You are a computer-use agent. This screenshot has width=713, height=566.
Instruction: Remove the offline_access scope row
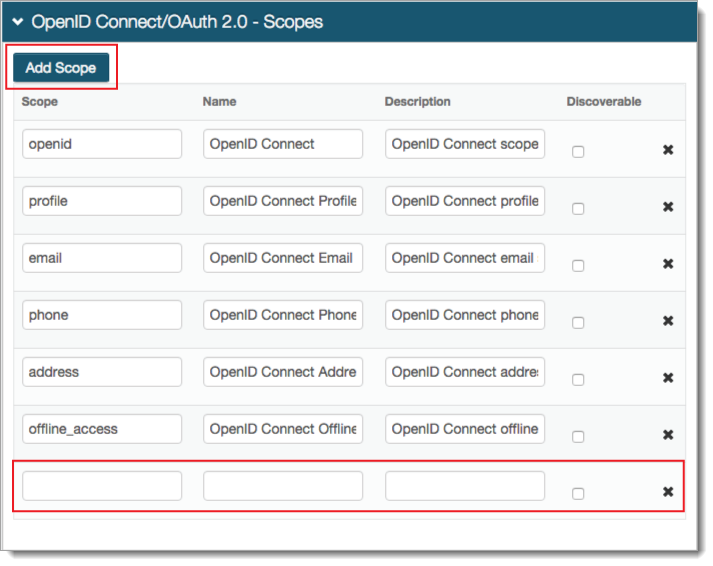coord(668,435)
